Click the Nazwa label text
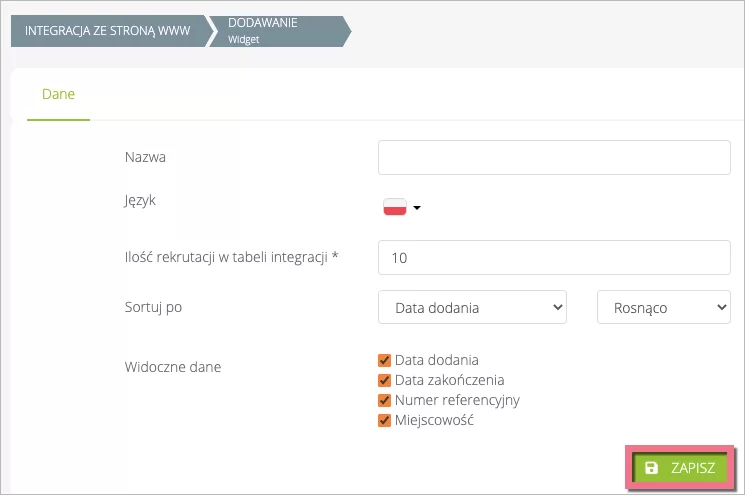The height and width of the screenshot is (495, 745). (145, 157)
